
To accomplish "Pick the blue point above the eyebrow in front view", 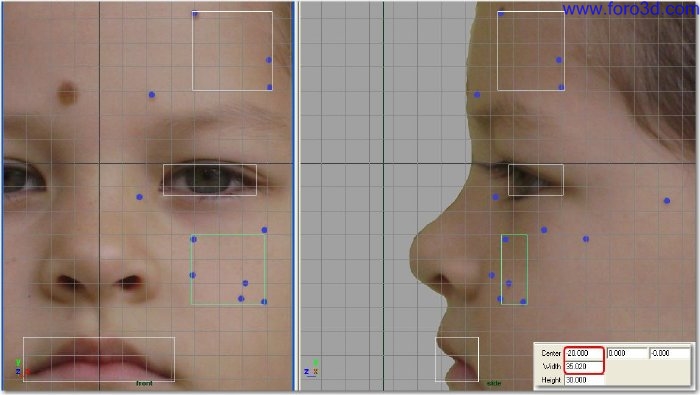I will click(x=152, y=95).
